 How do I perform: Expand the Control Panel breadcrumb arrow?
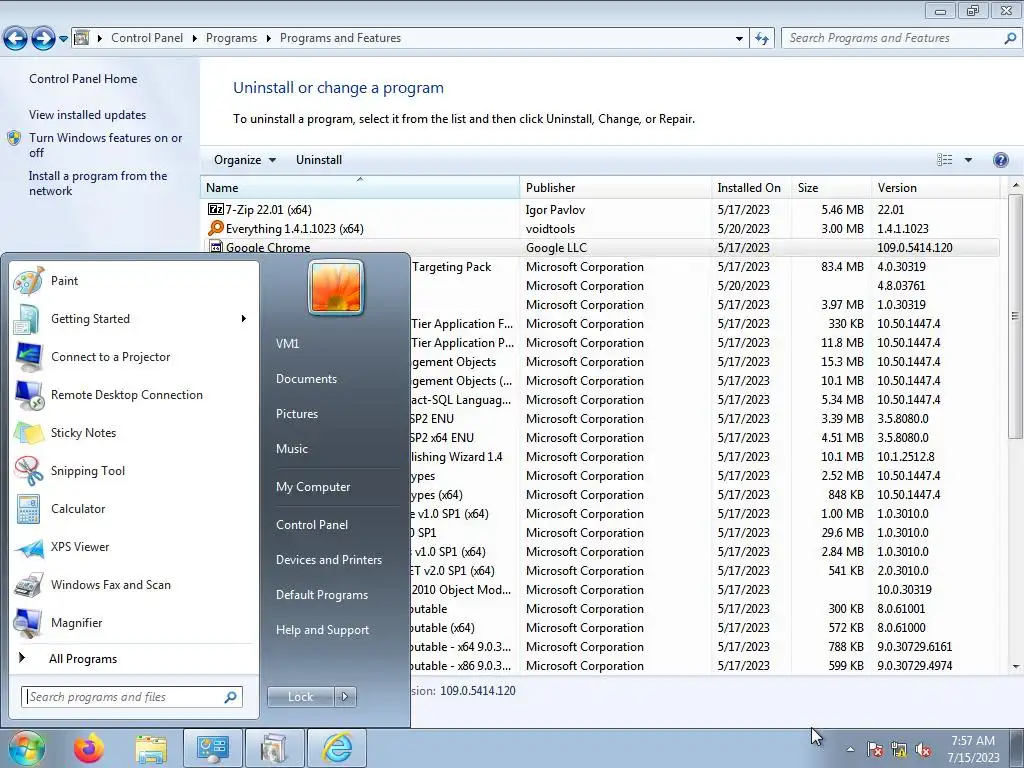(x=195, y=39)
